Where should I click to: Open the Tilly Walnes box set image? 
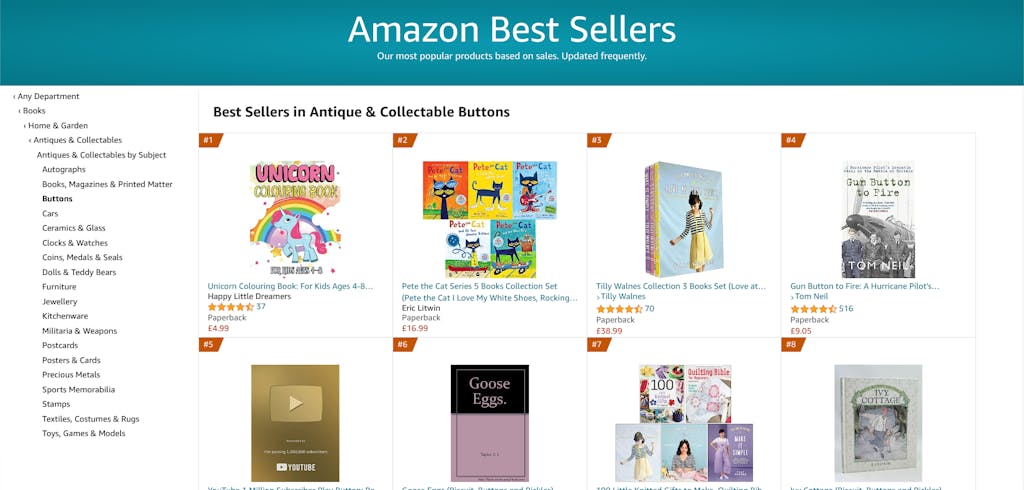(x=683, y=219)
